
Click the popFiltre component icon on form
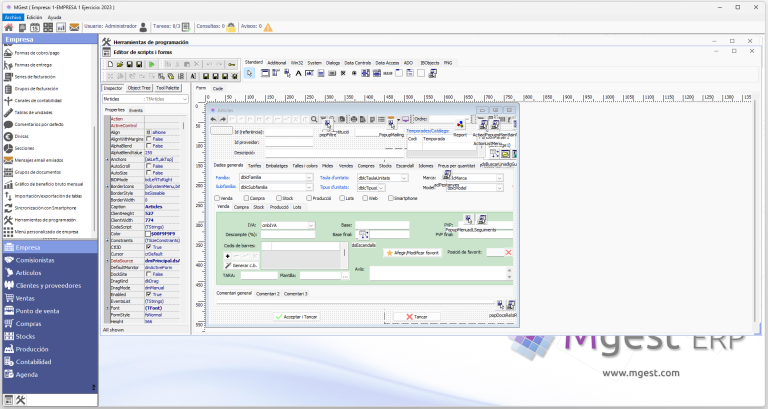pos(328,124)
